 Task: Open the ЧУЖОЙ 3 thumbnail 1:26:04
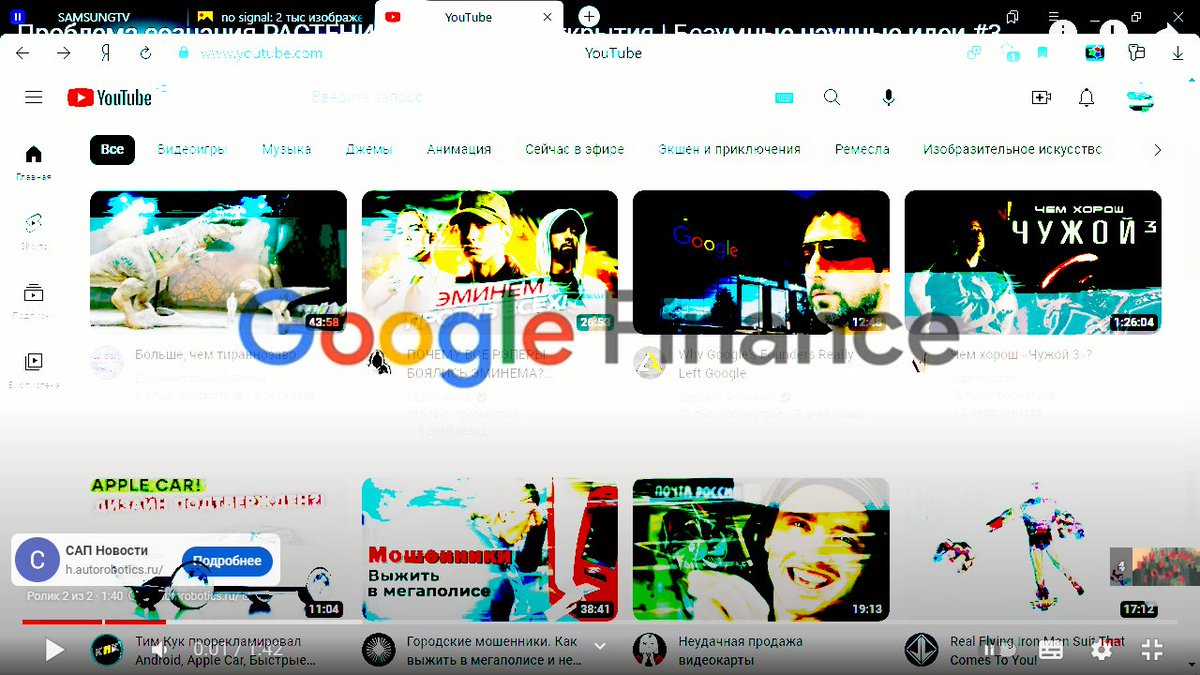point(1033,262)
